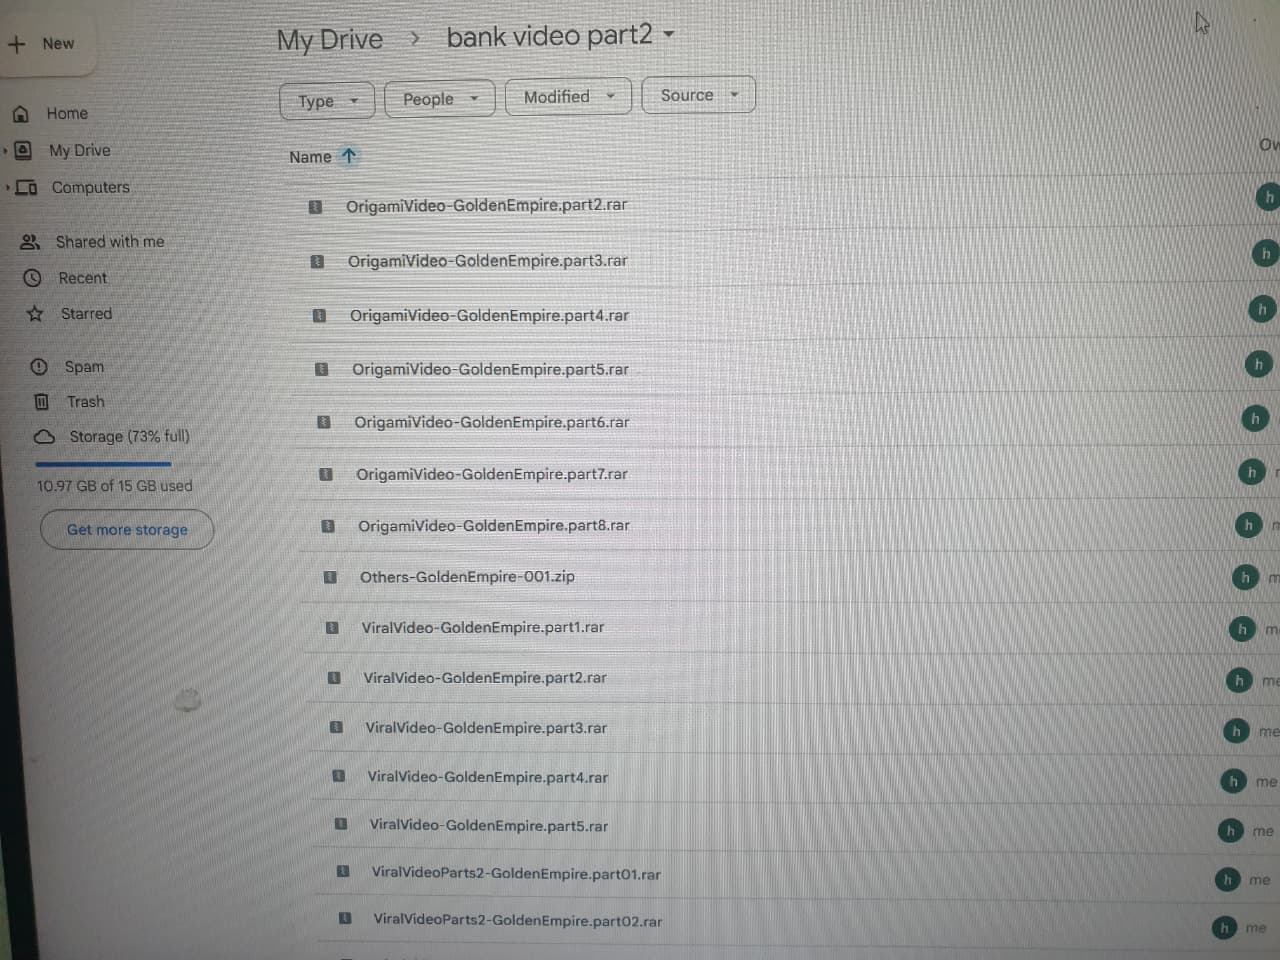Open the Home sidebar item
This screenshot has width=1280, height=960.
point(67,114)
